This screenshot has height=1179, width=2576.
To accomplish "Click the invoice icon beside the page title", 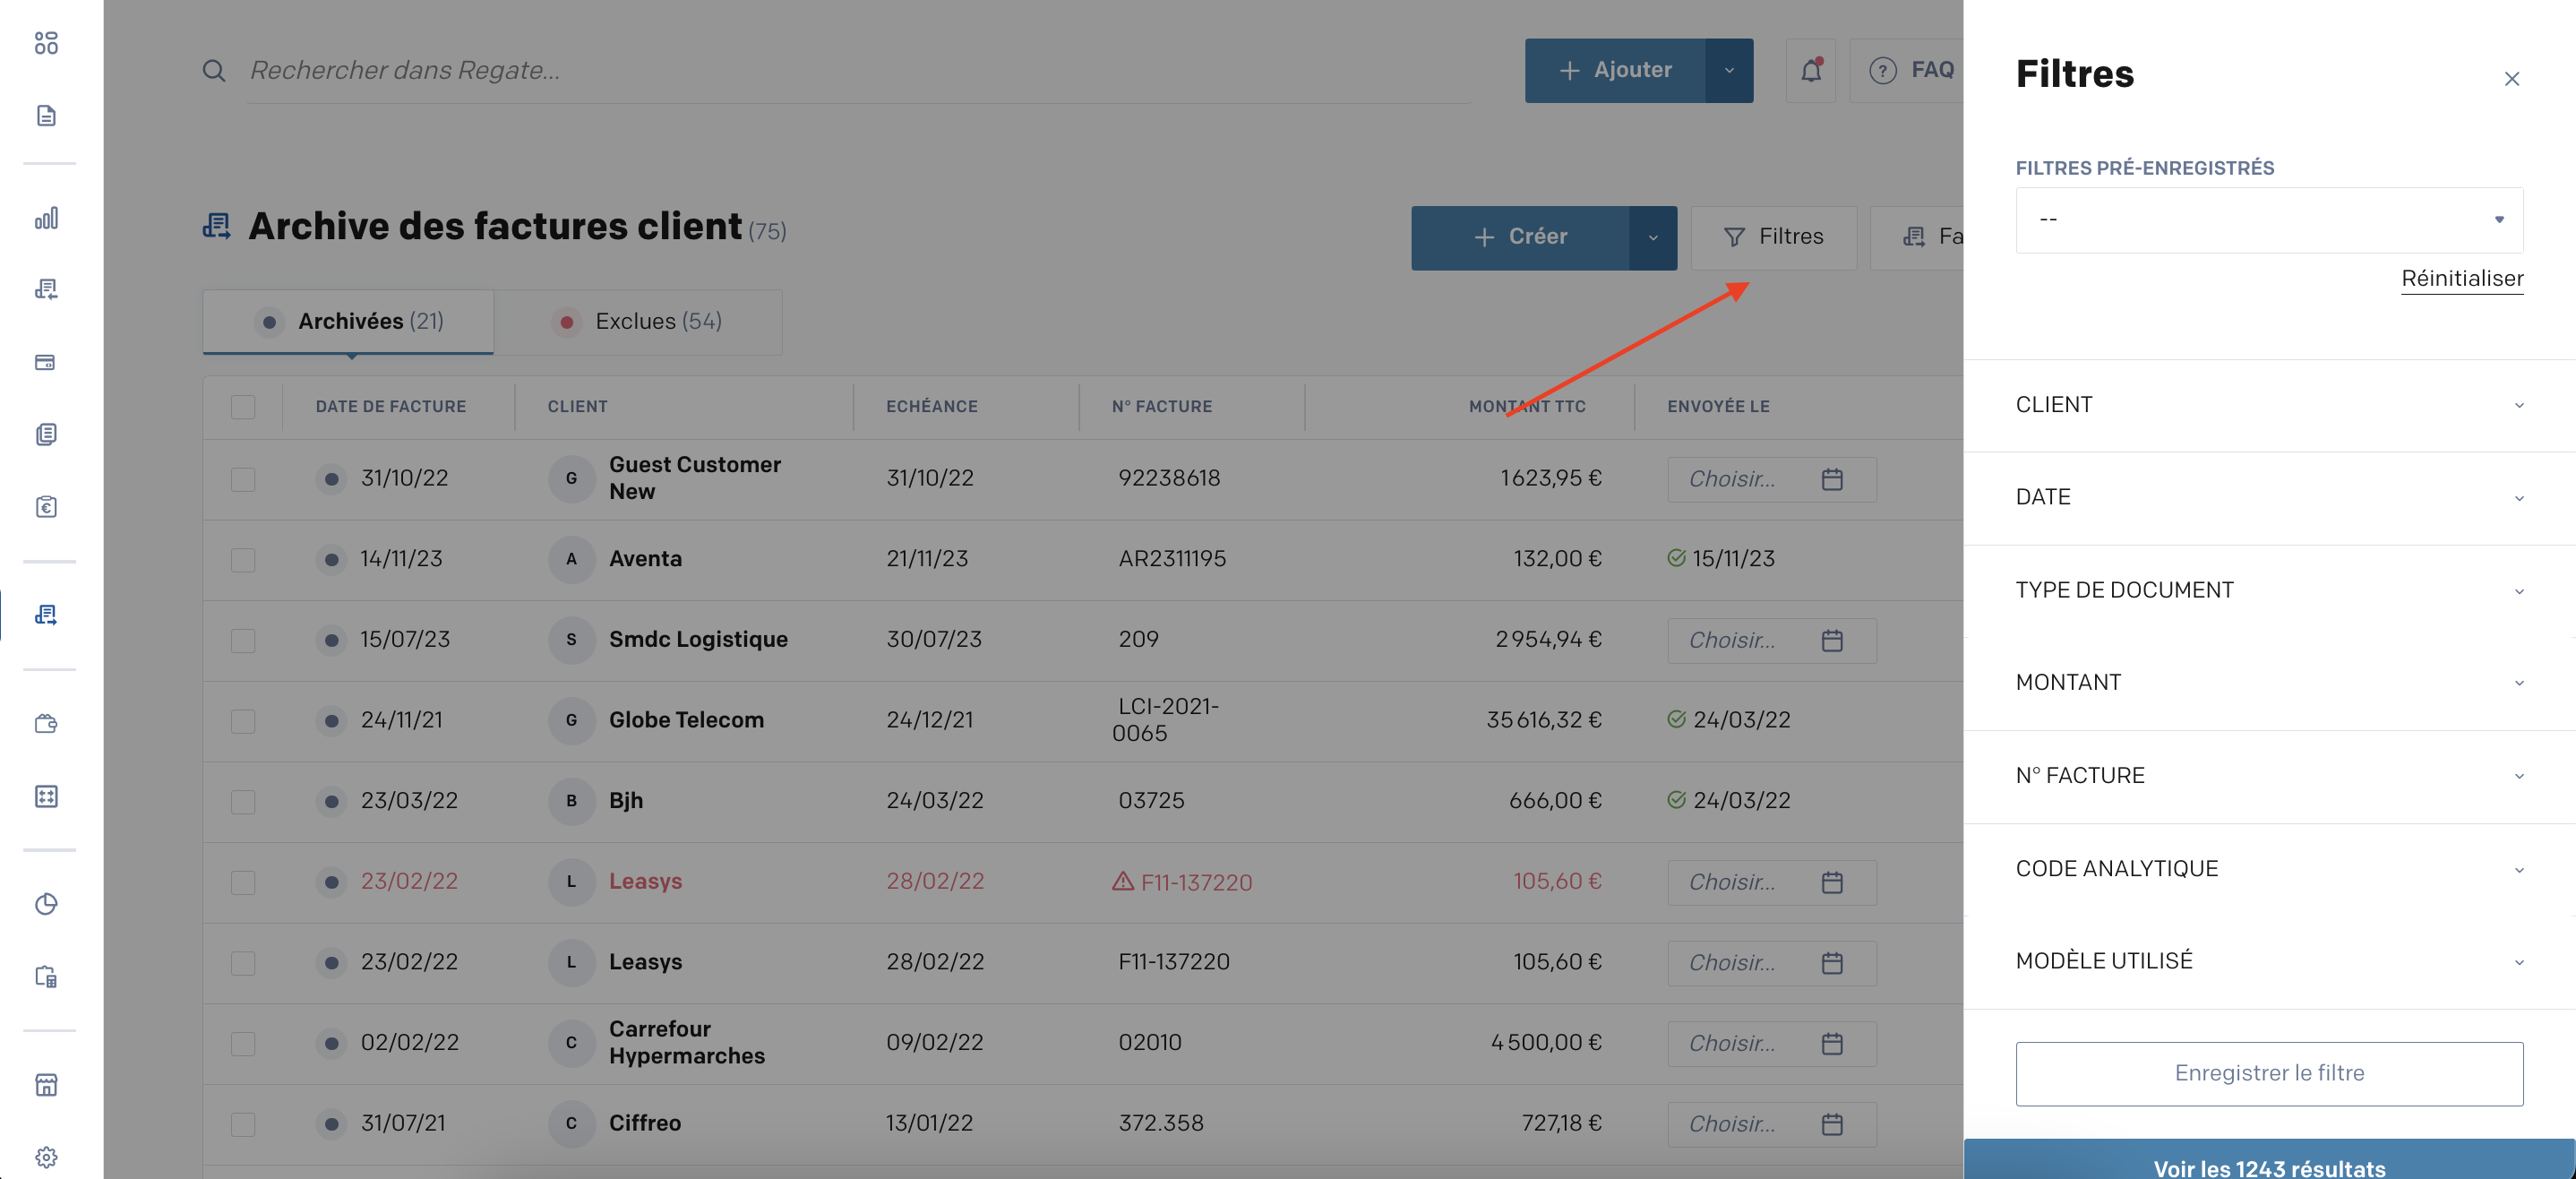I will 217,226.
